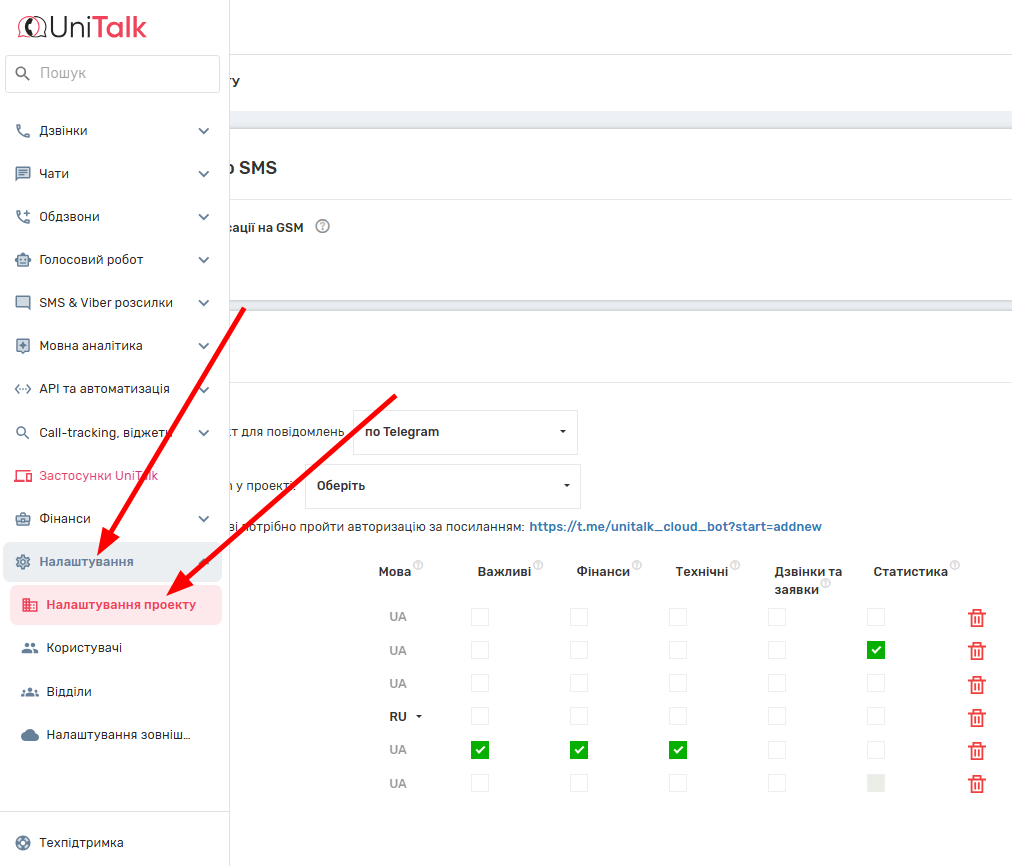This screenshot has height=866, width=1012.
Task: Click the robot icon for Голосовий робот
Action: [x=23, y=260]
